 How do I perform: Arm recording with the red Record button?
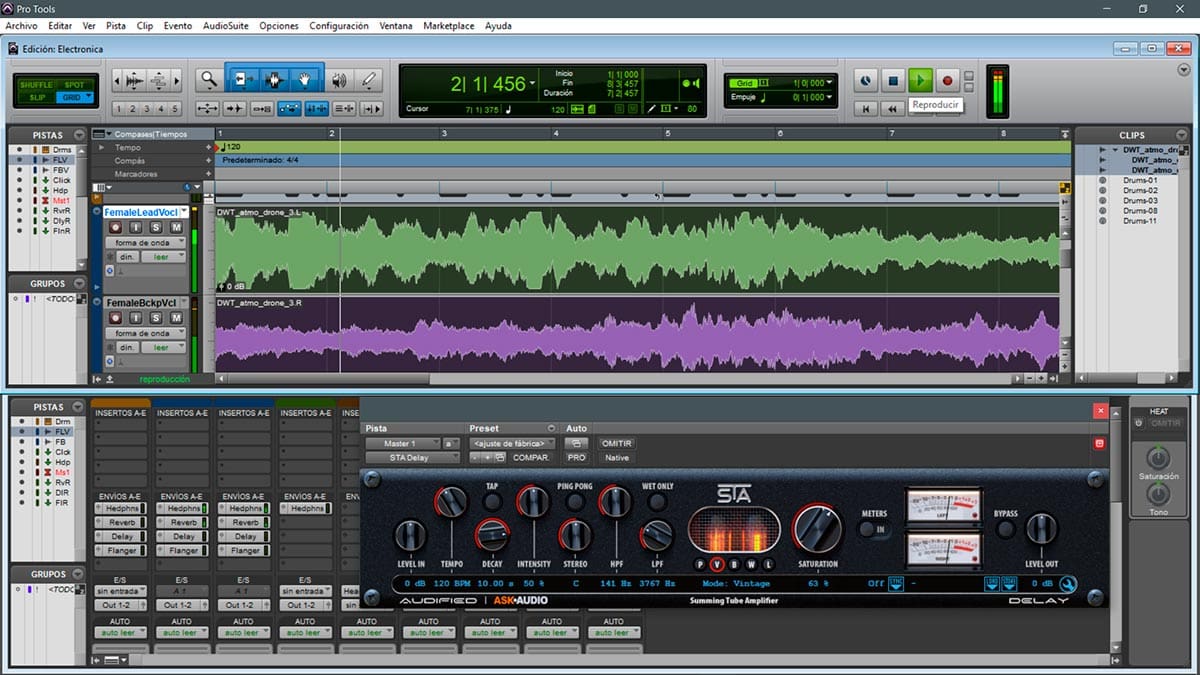pyautogui.click(x=948, y=80)
